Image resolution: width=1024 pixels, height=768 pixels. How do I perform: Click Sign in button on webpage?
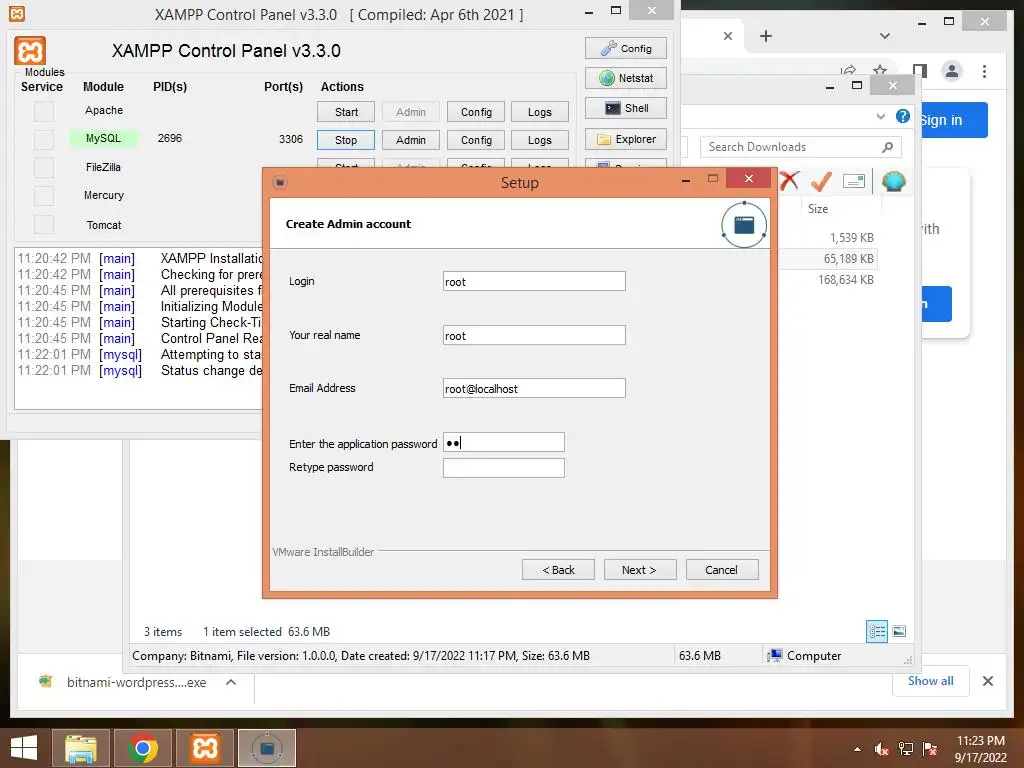click(954, 120)
